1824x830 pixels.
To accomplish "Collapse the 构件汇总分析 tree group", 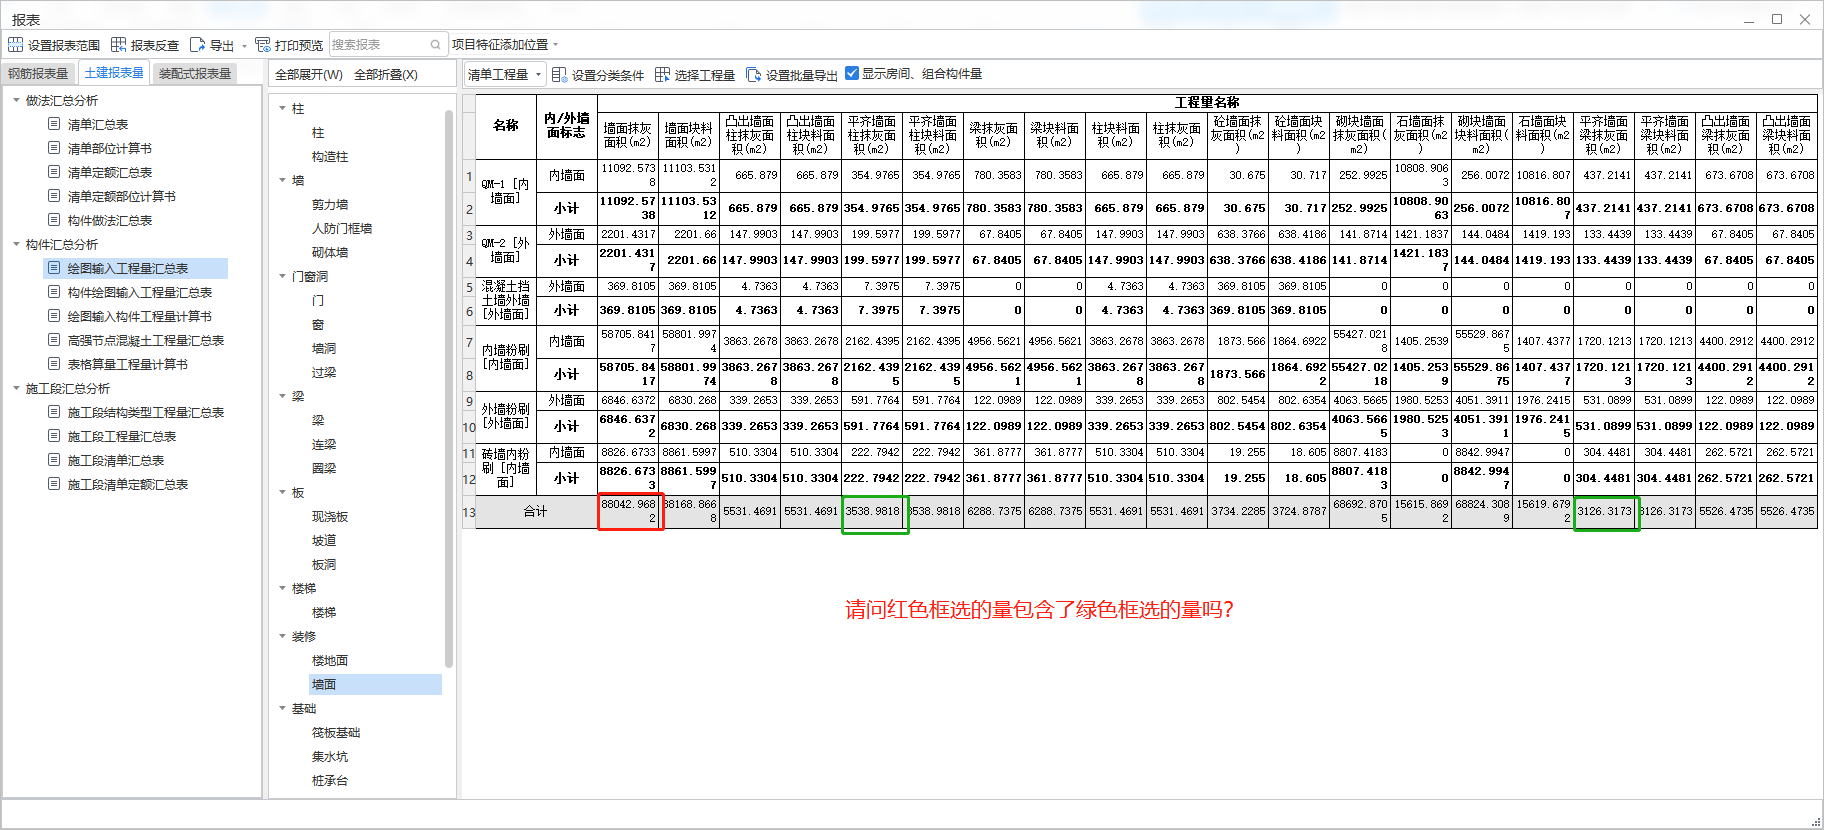I will click(x=17, y=244).
